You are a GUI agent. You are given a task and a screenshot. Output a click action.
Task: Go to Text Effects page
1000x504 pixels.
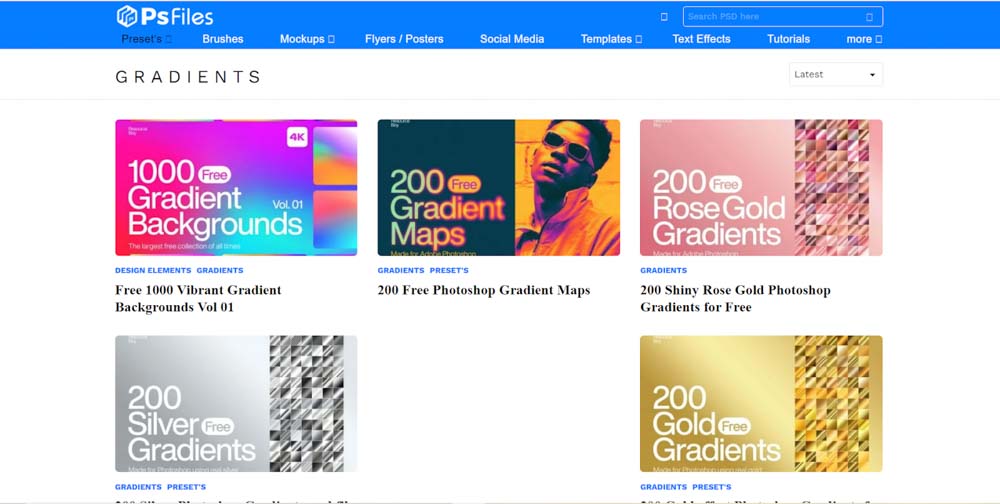point(701,39)
